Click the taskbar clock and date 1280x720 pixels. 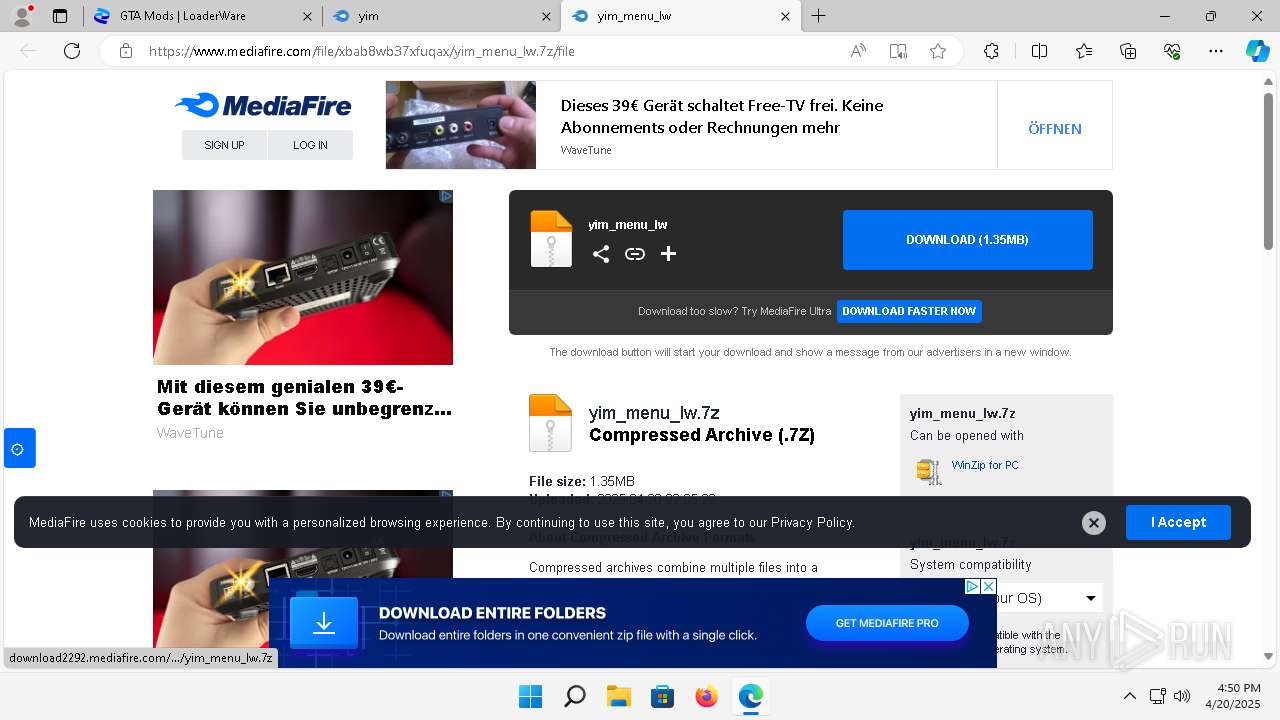tap(1232, 696)
